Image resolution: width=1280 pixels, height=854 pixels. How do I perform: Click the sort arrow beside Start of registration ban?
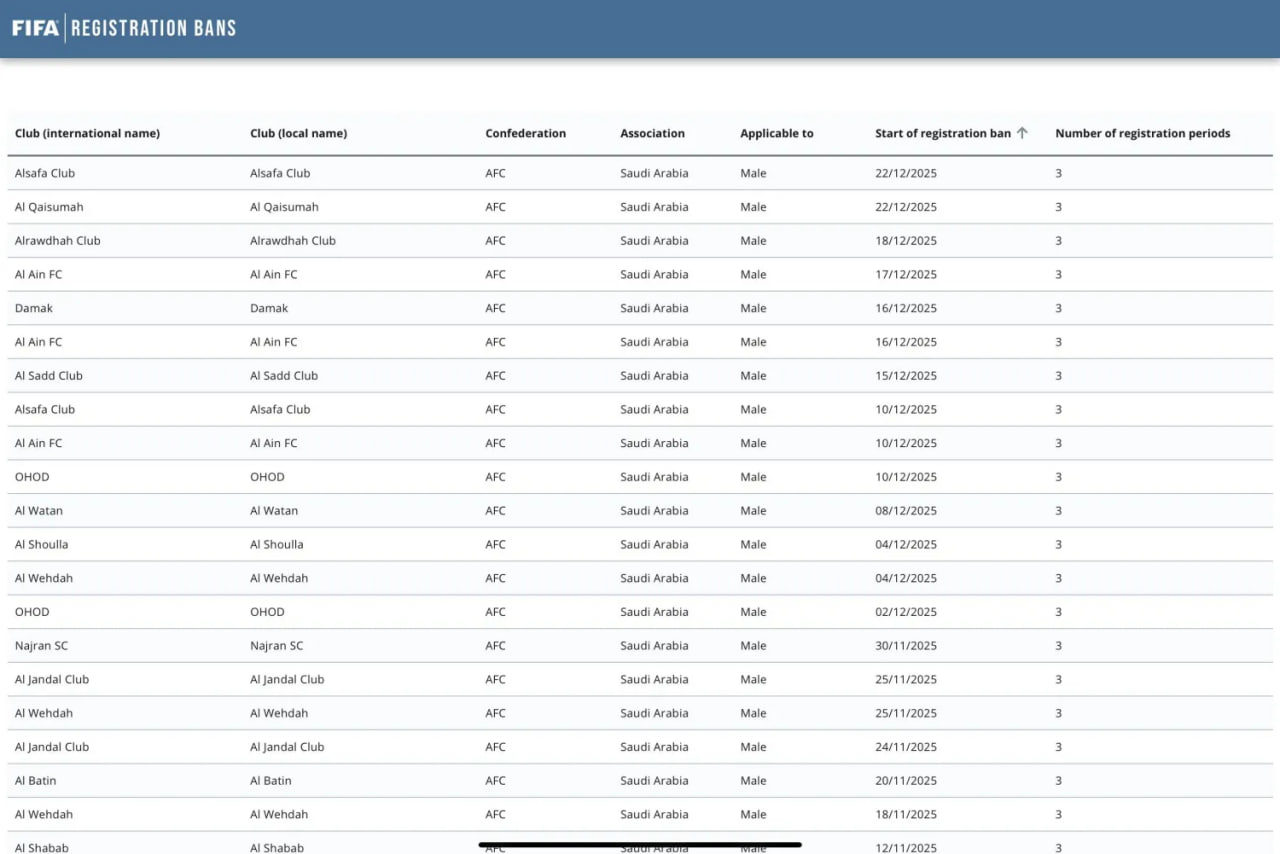1022,133
